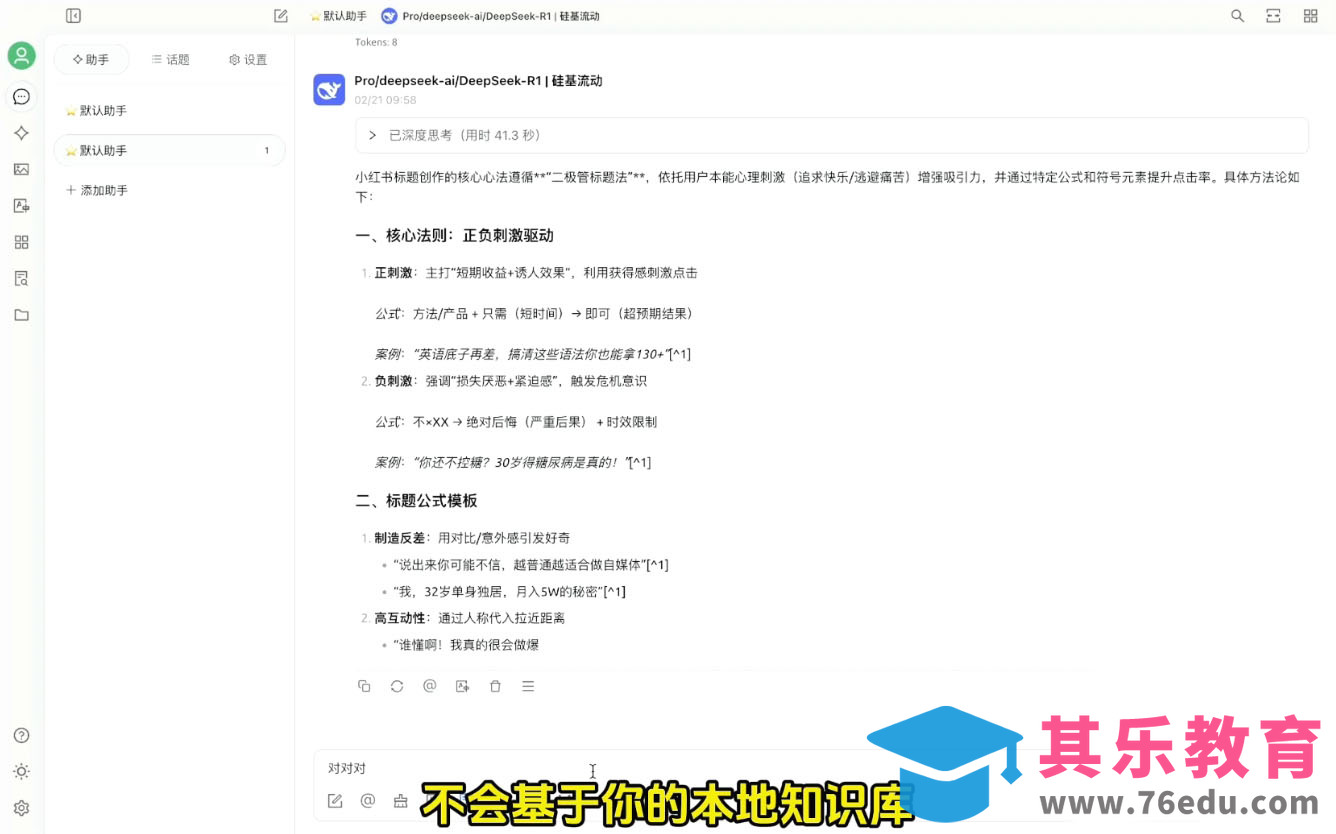Open the Mini Apps grid icon in sidebar

(x=21, y=242)
